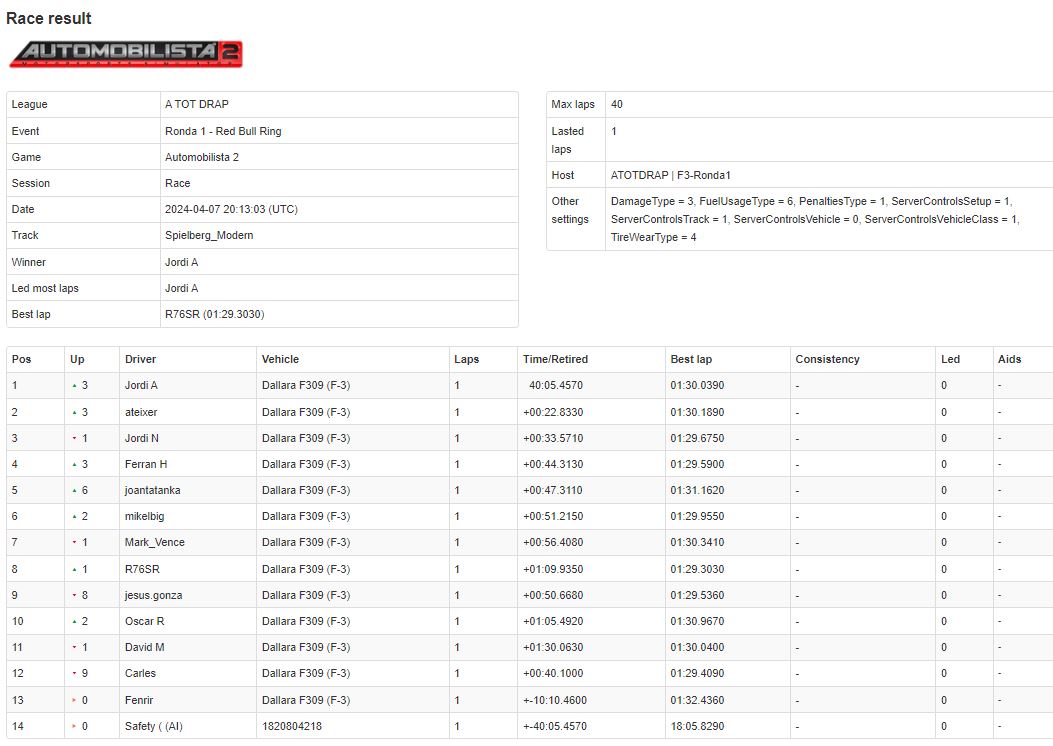Select the Safety ( (AI) driver row
This screenshot has height=746, width=1053.
pyautogui.click(x=529, y=726)
